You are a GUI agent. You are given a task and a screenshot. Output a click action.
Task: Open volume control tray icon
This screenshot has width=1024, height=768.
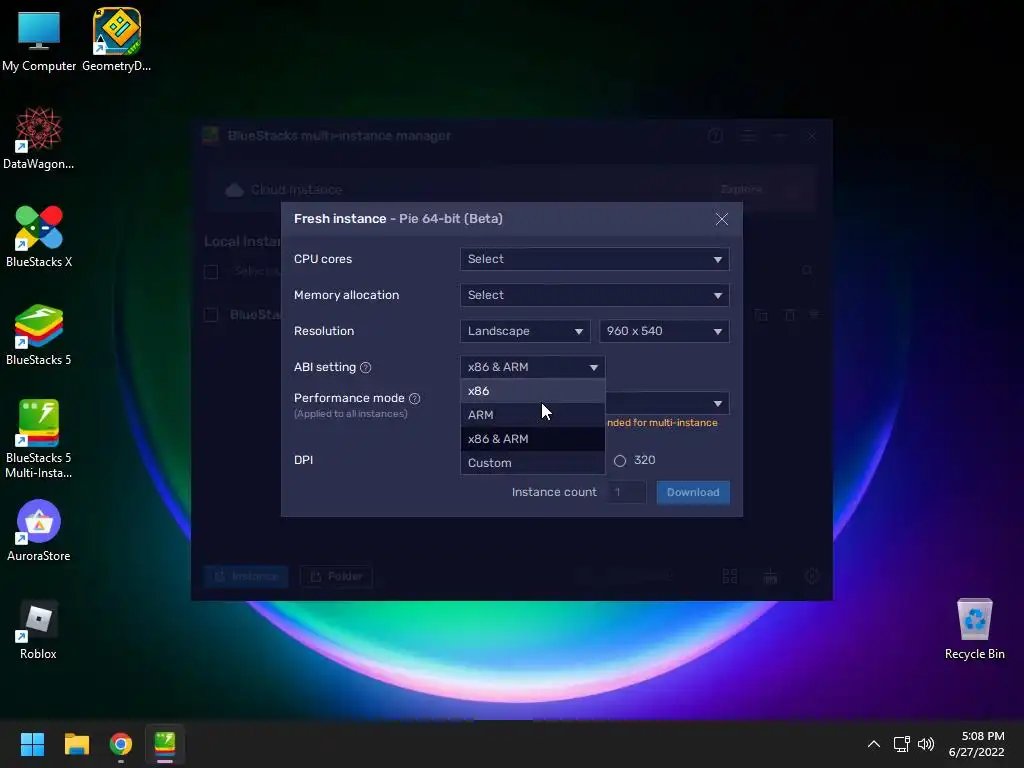tap(926, 744)
